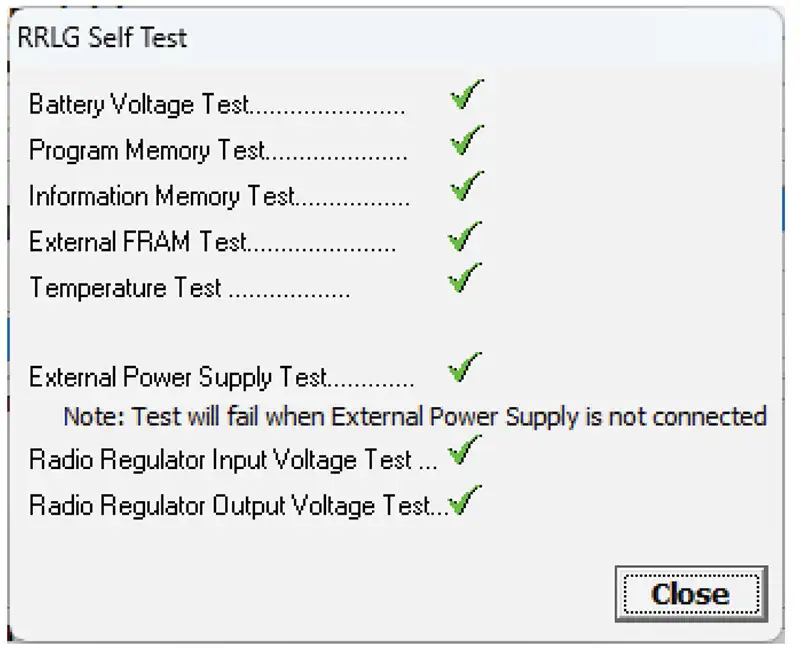Click the Radio Regulator Input Voltage Test label
The width and height of the screenshot is (800, 648).
click(x=220, y=460)
